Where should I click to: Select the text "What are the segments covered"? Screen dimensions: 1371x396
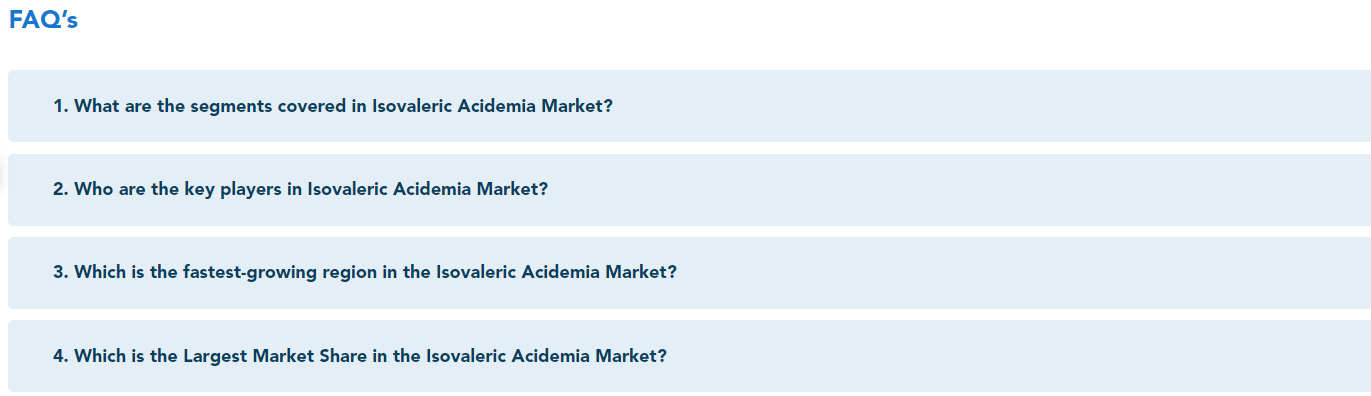pos(211,106)
